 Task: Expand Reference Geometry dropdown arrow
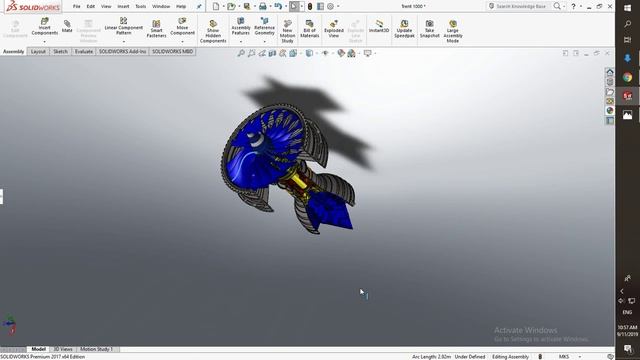pyautogui.click(x=264, y=42)
